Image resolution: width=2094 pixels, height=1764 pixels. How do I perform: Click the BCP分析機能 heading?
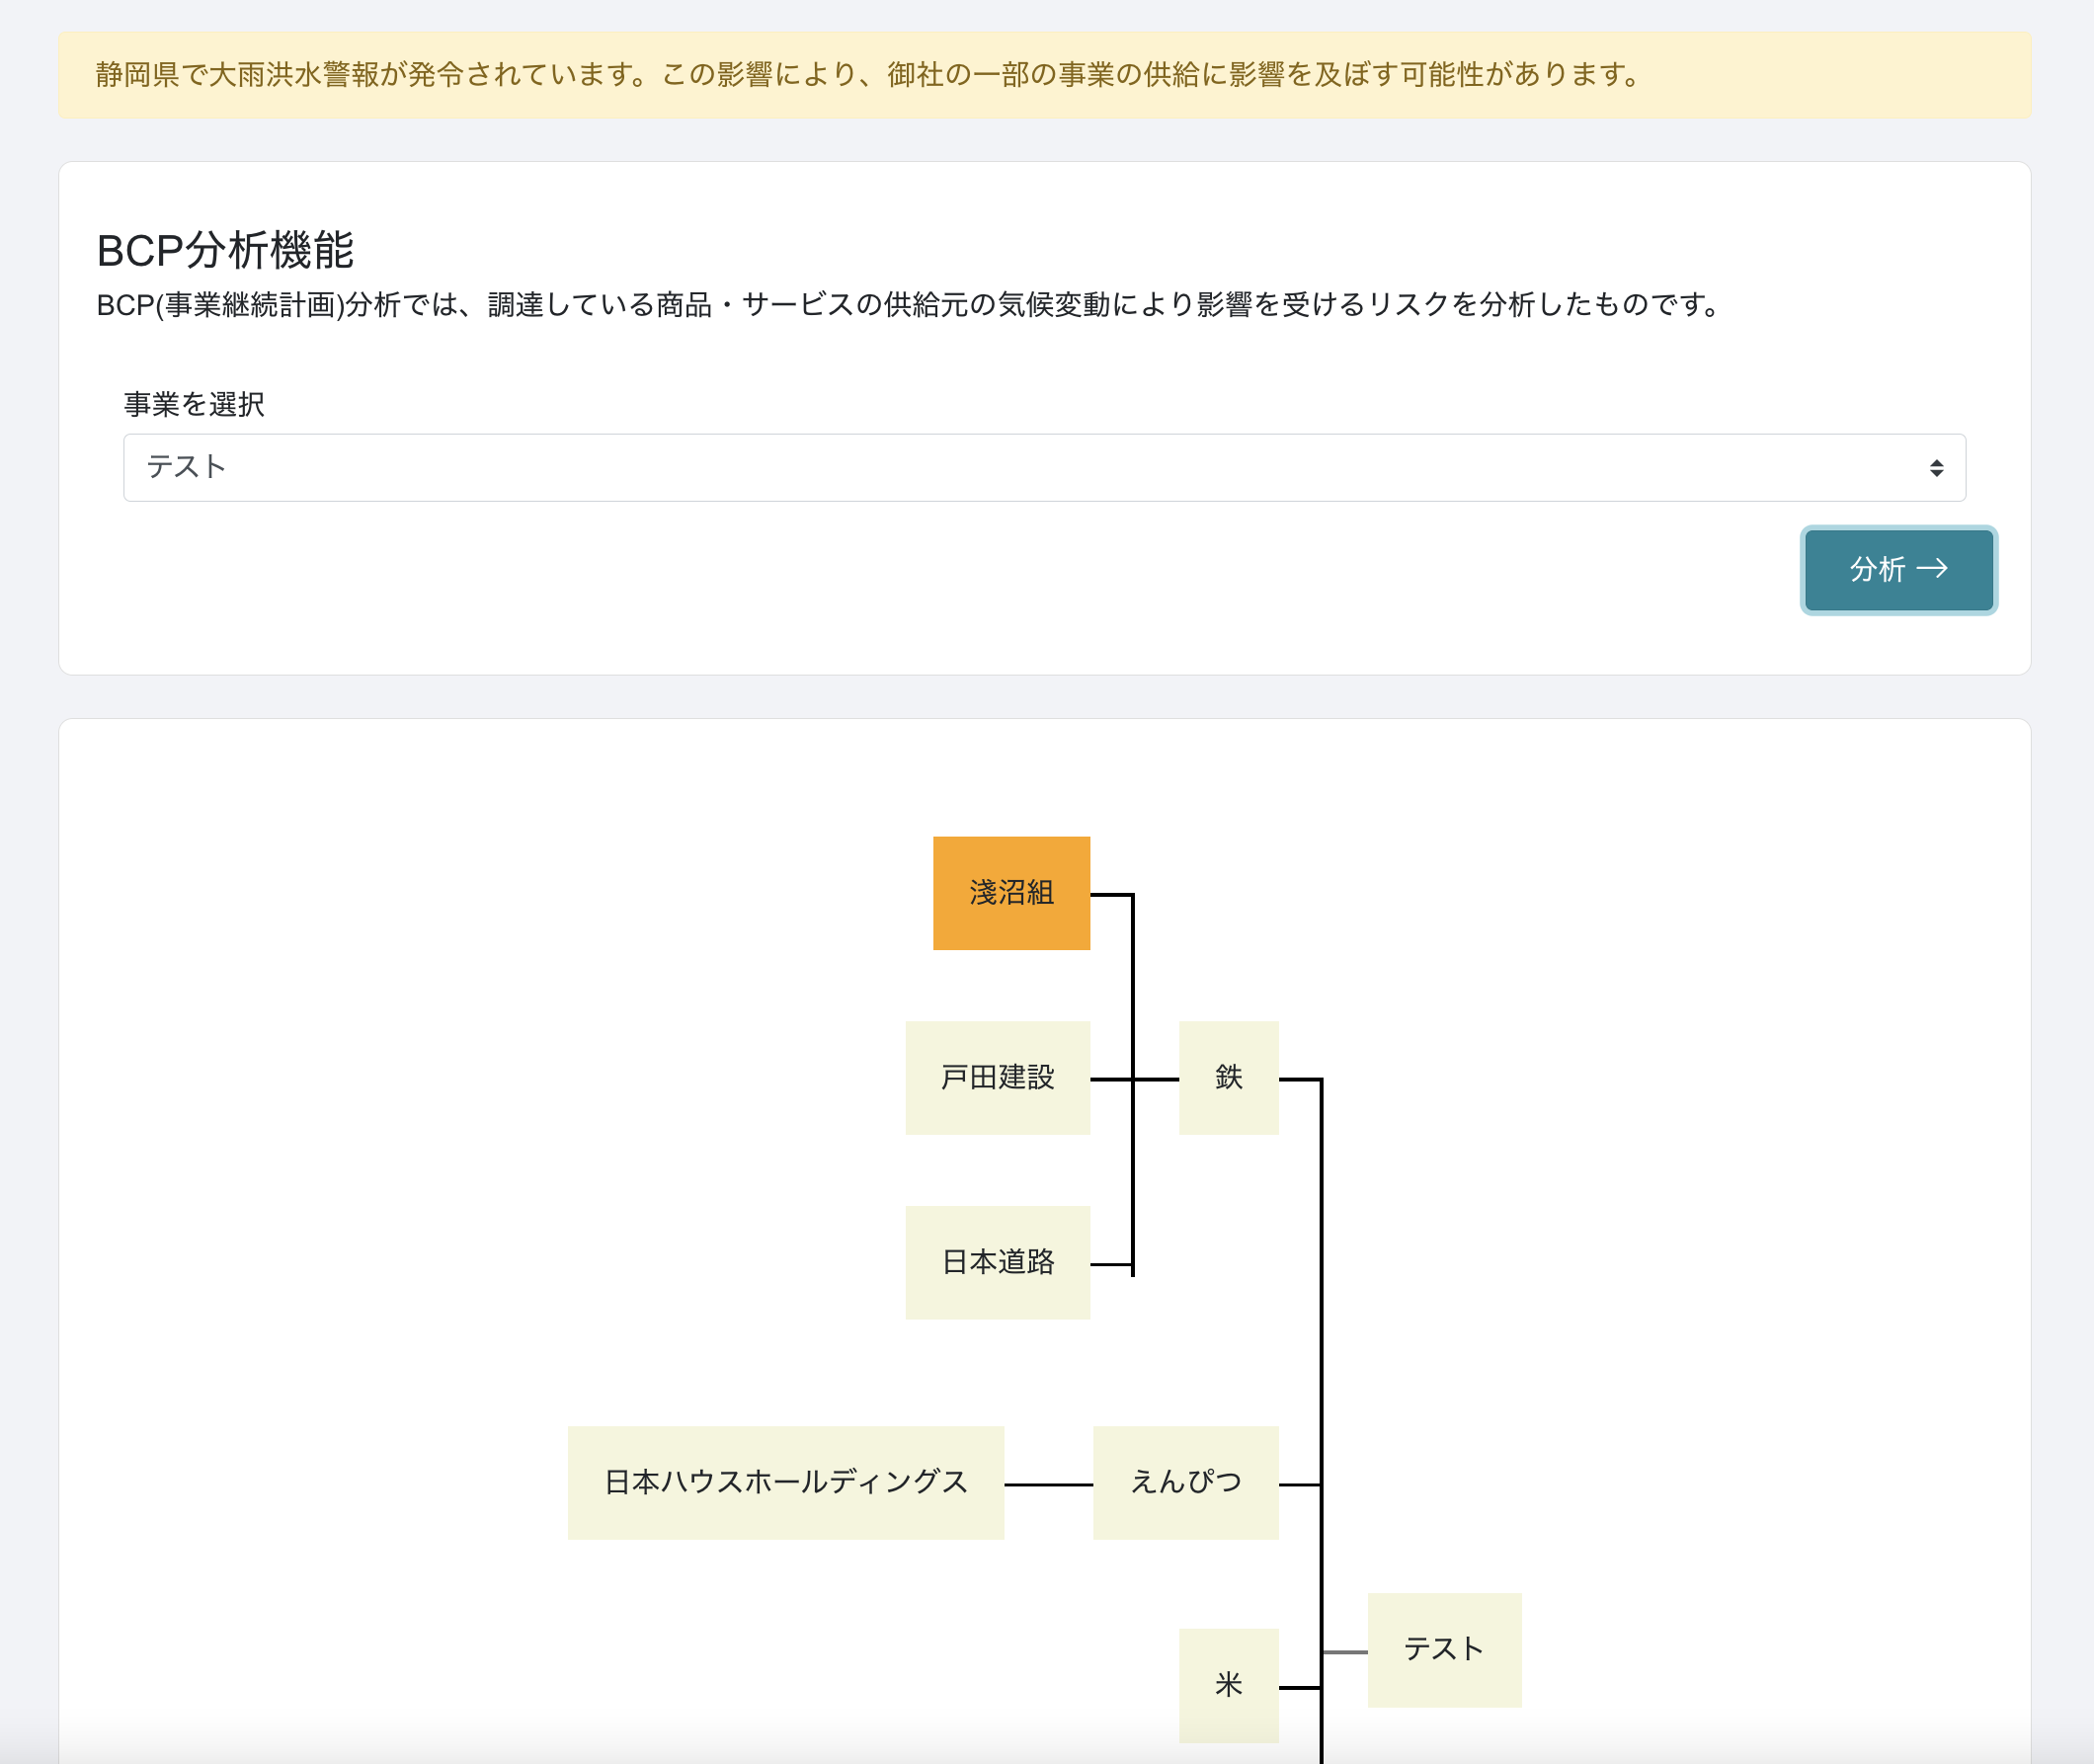(x=225, y=251)
